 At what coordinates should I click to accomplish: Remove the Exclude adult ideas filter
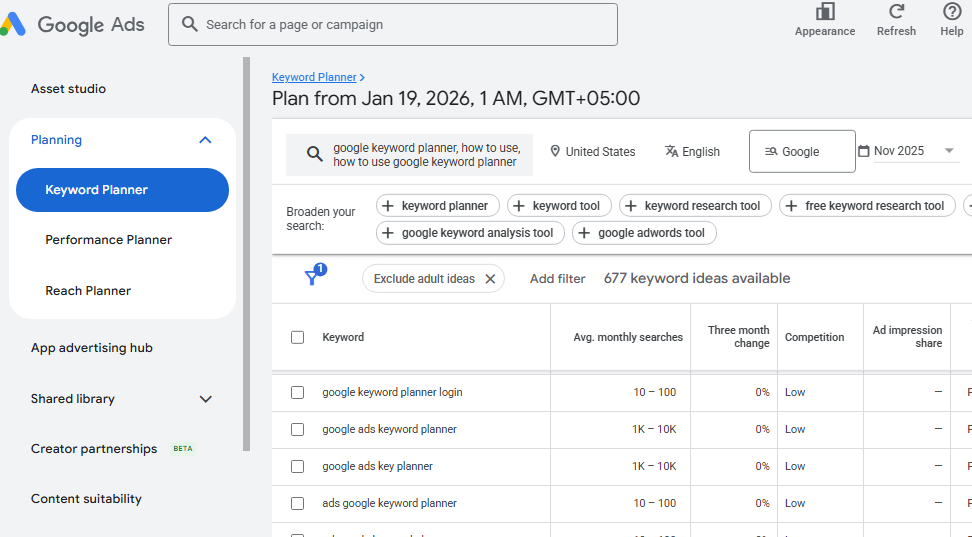[x=490, y=279]
